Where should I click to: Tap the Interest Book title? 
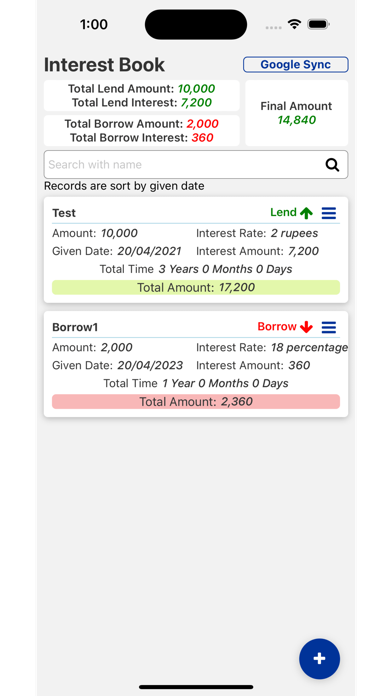point(104,65)
